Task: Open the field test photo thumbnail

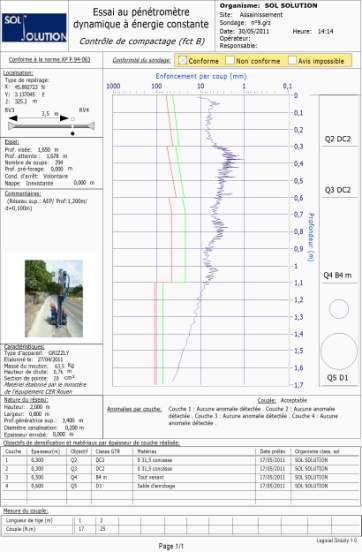Action: [54, 299]
